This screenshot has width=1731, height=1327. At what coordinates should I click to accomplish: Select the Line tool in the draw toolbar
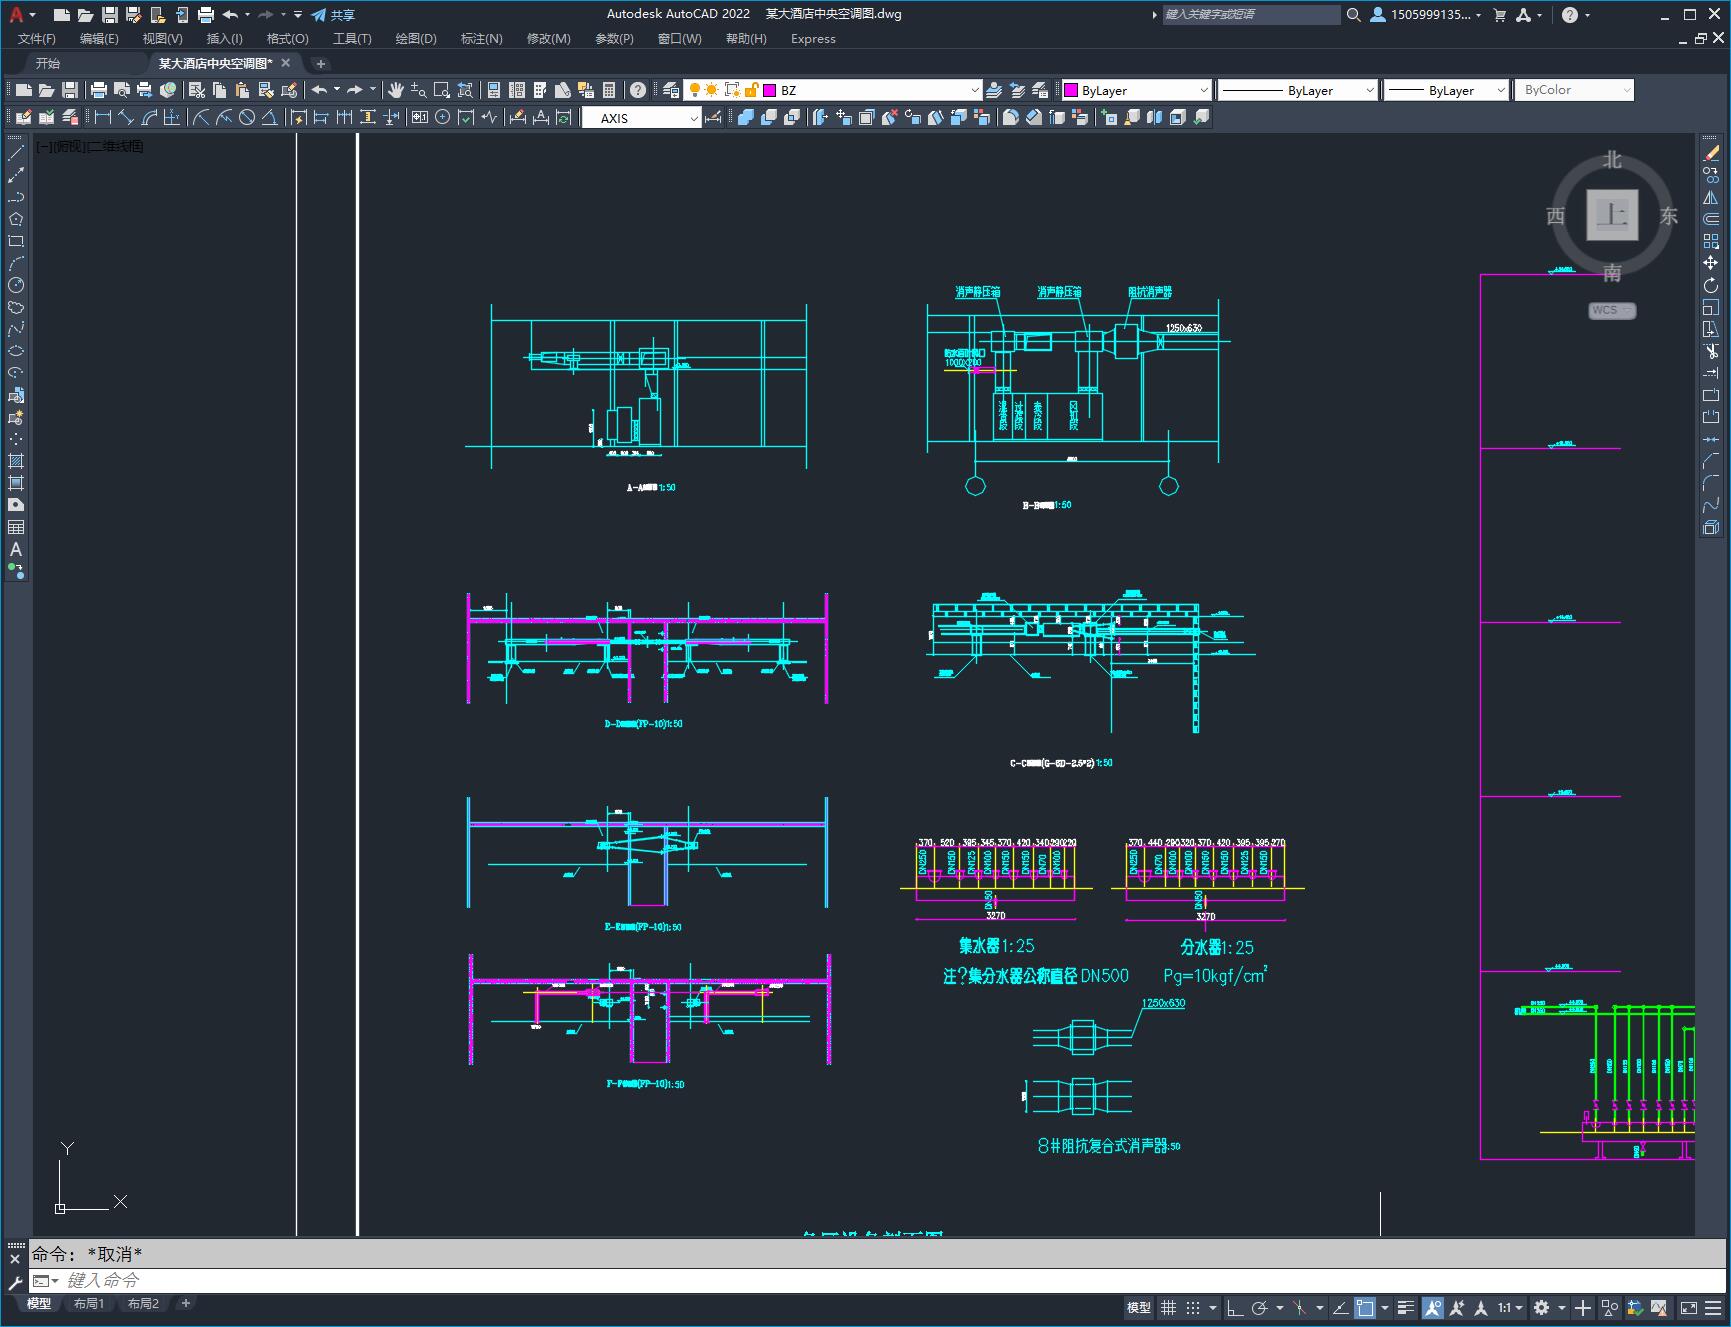16,154
